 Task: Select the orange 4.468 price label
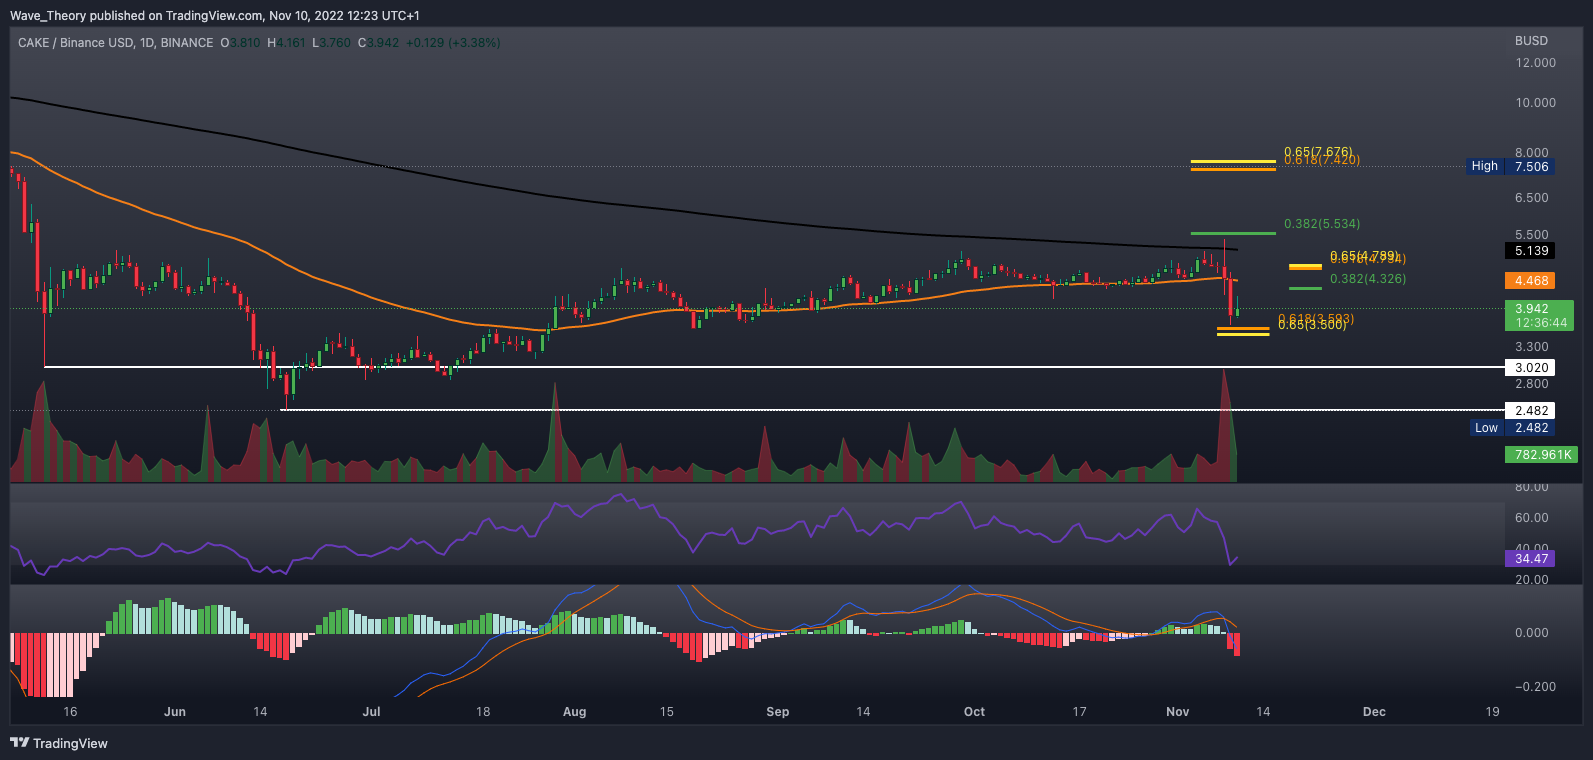tap(1530, 281)
